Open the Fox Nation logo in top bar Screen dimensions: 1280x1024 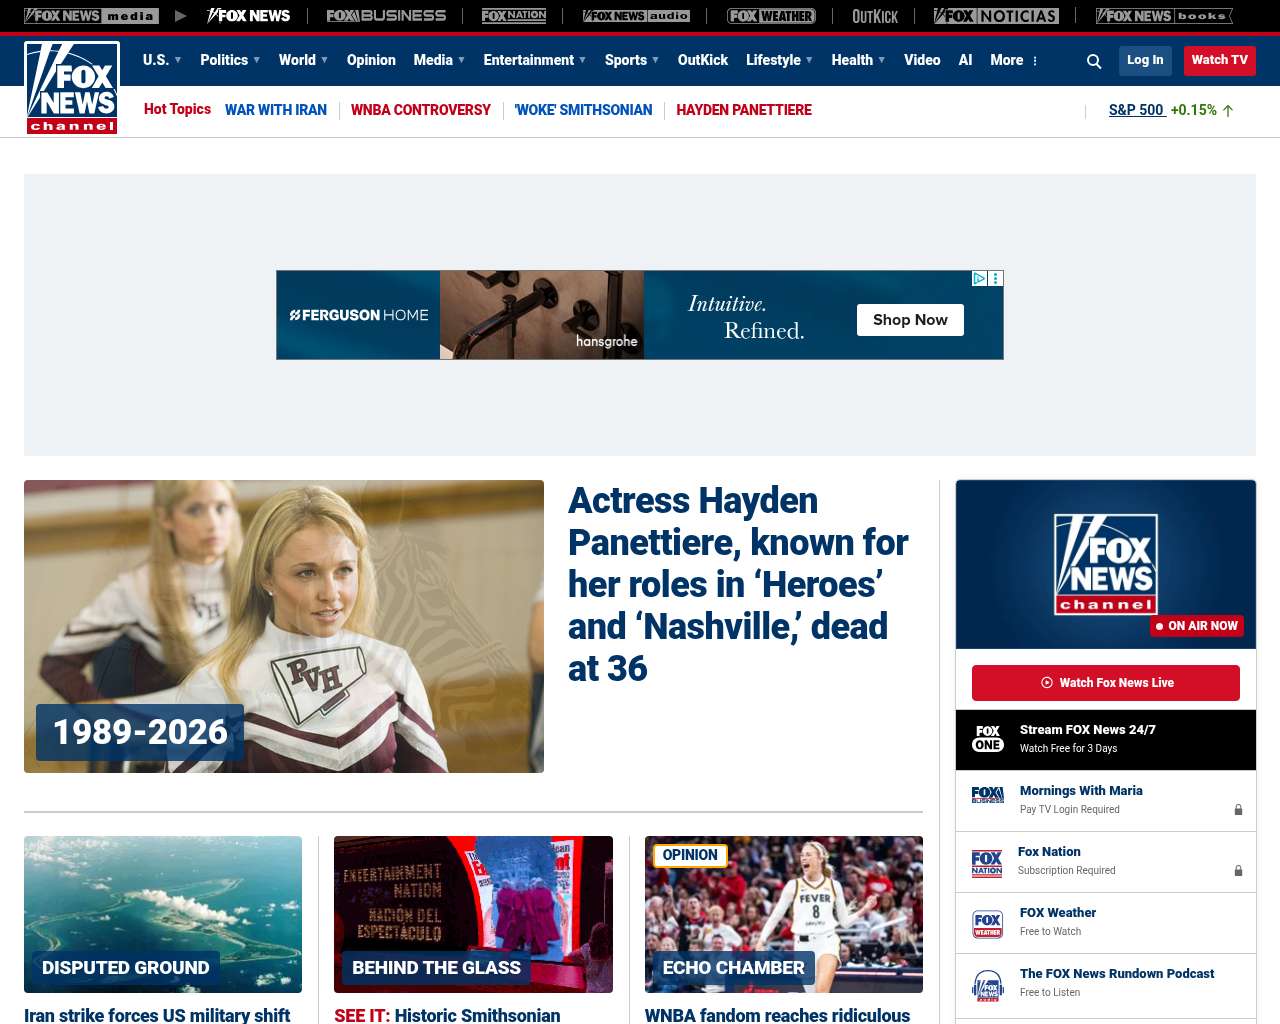coord(514,16)
